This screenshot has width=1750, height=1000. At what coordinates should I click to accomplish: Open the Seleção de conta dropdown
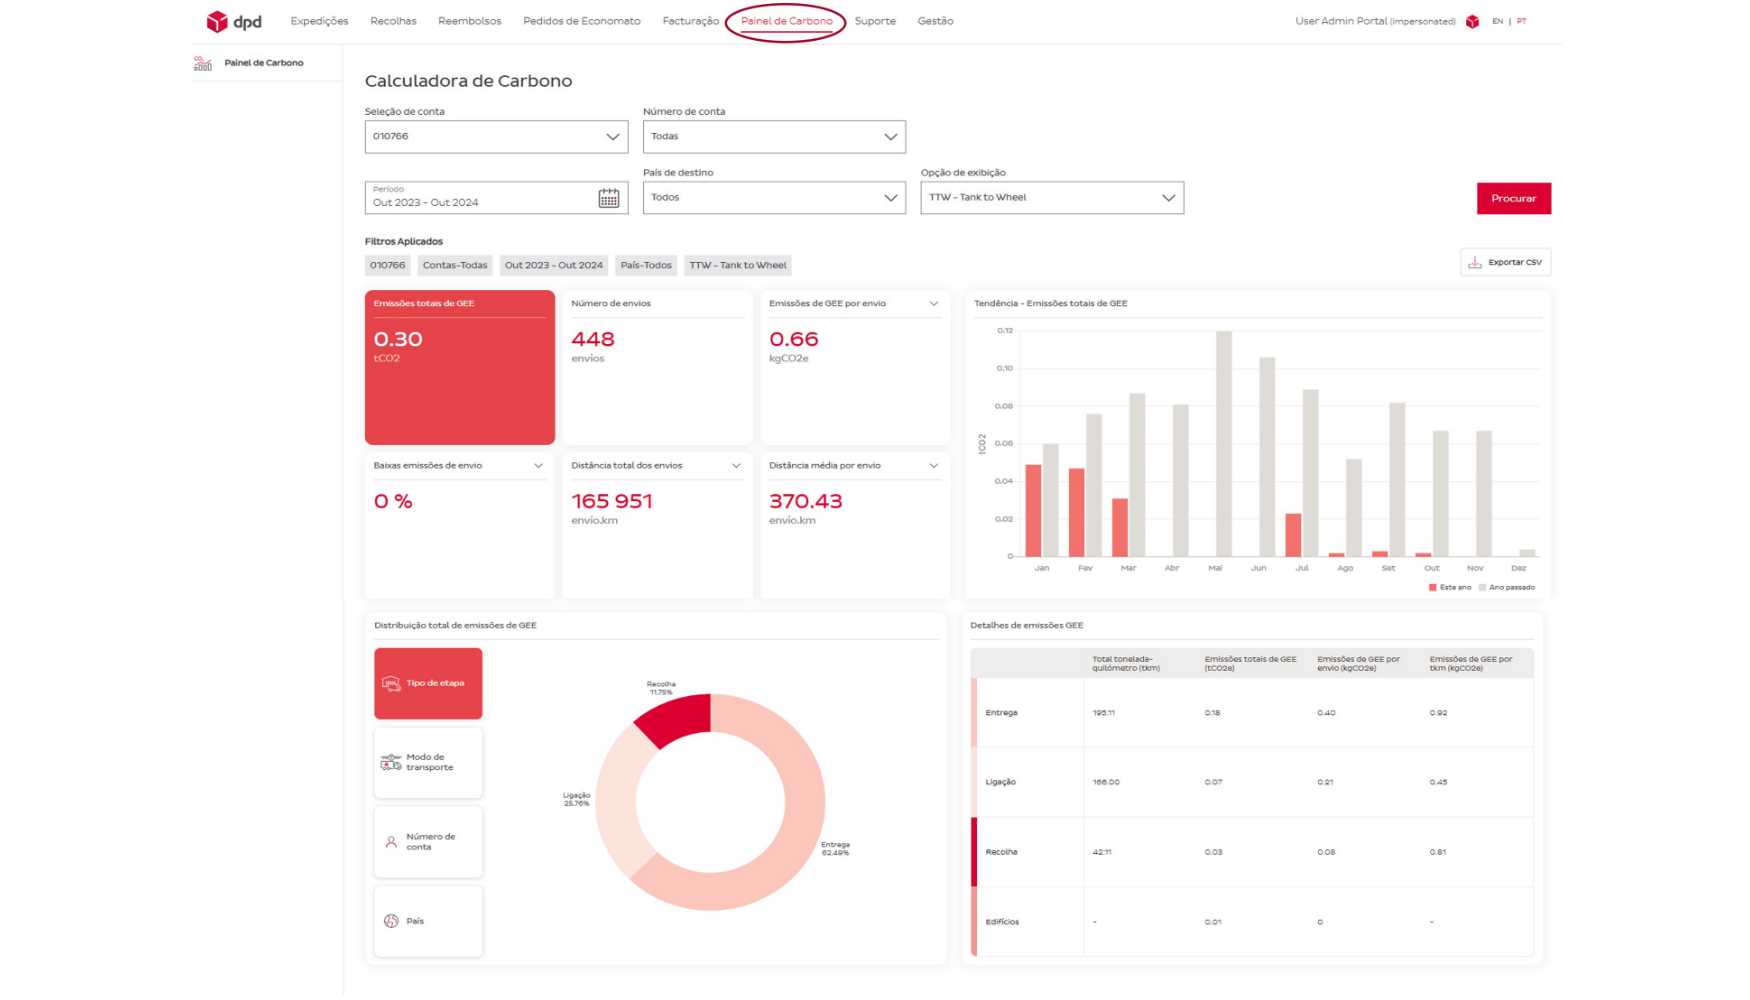[x=496, y=137]
